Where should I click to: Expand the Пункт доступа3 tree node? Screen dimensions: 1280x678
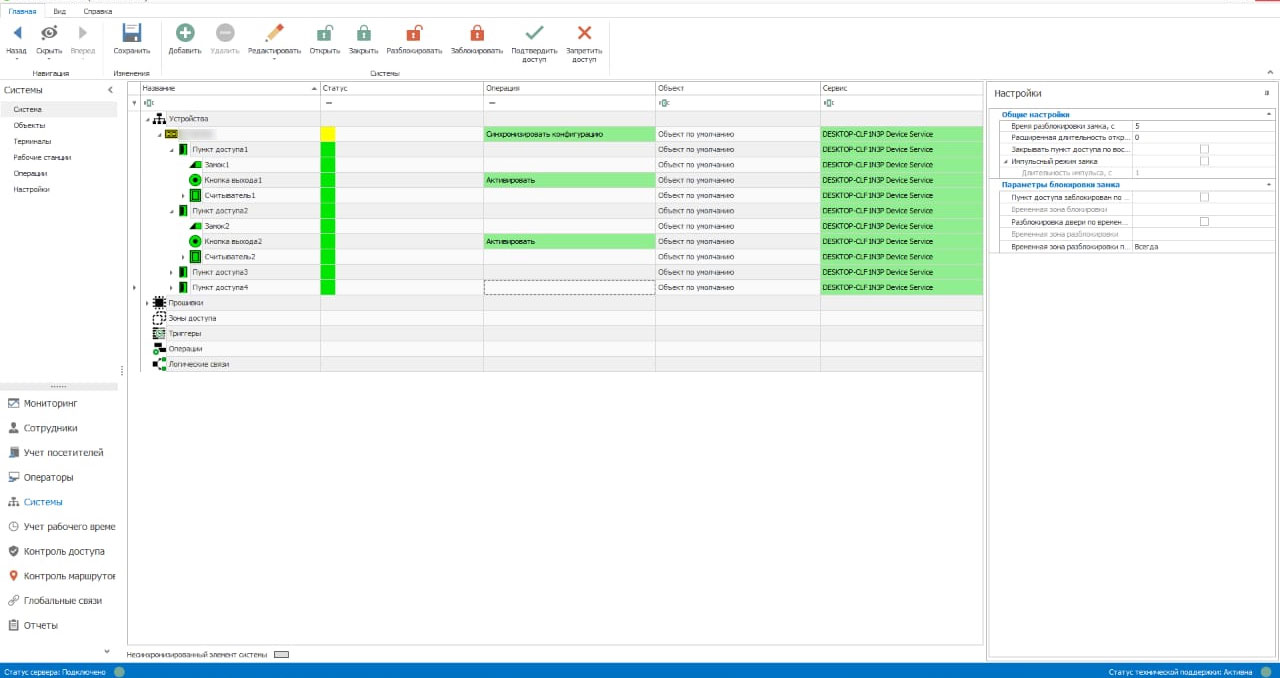(x=171, y=272)
